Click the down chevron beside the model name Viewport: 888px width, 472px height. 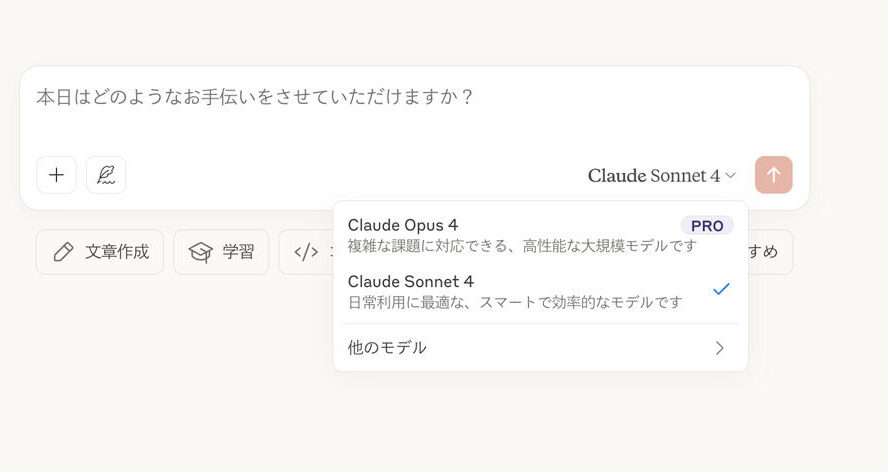click(731, 176)
